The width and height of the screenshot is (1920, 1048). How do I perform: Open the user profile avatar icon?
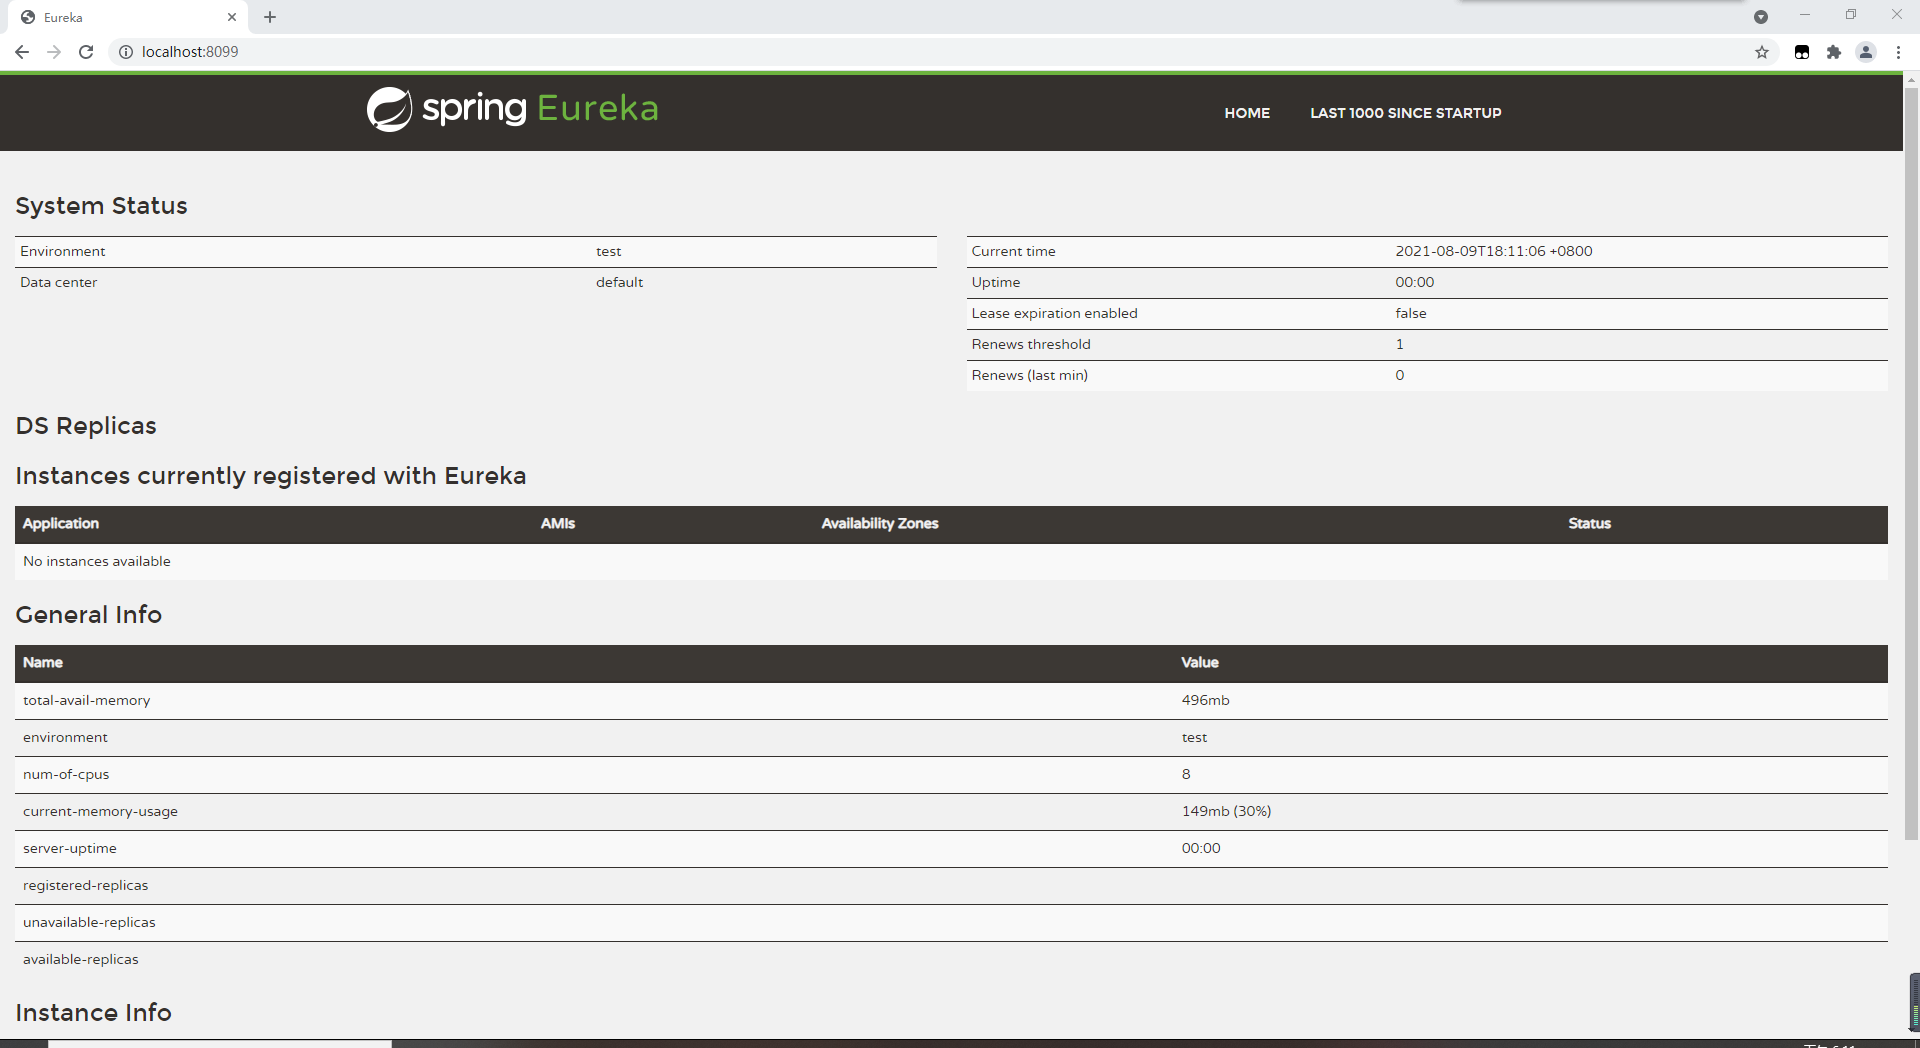click(x=1866, y=52)
